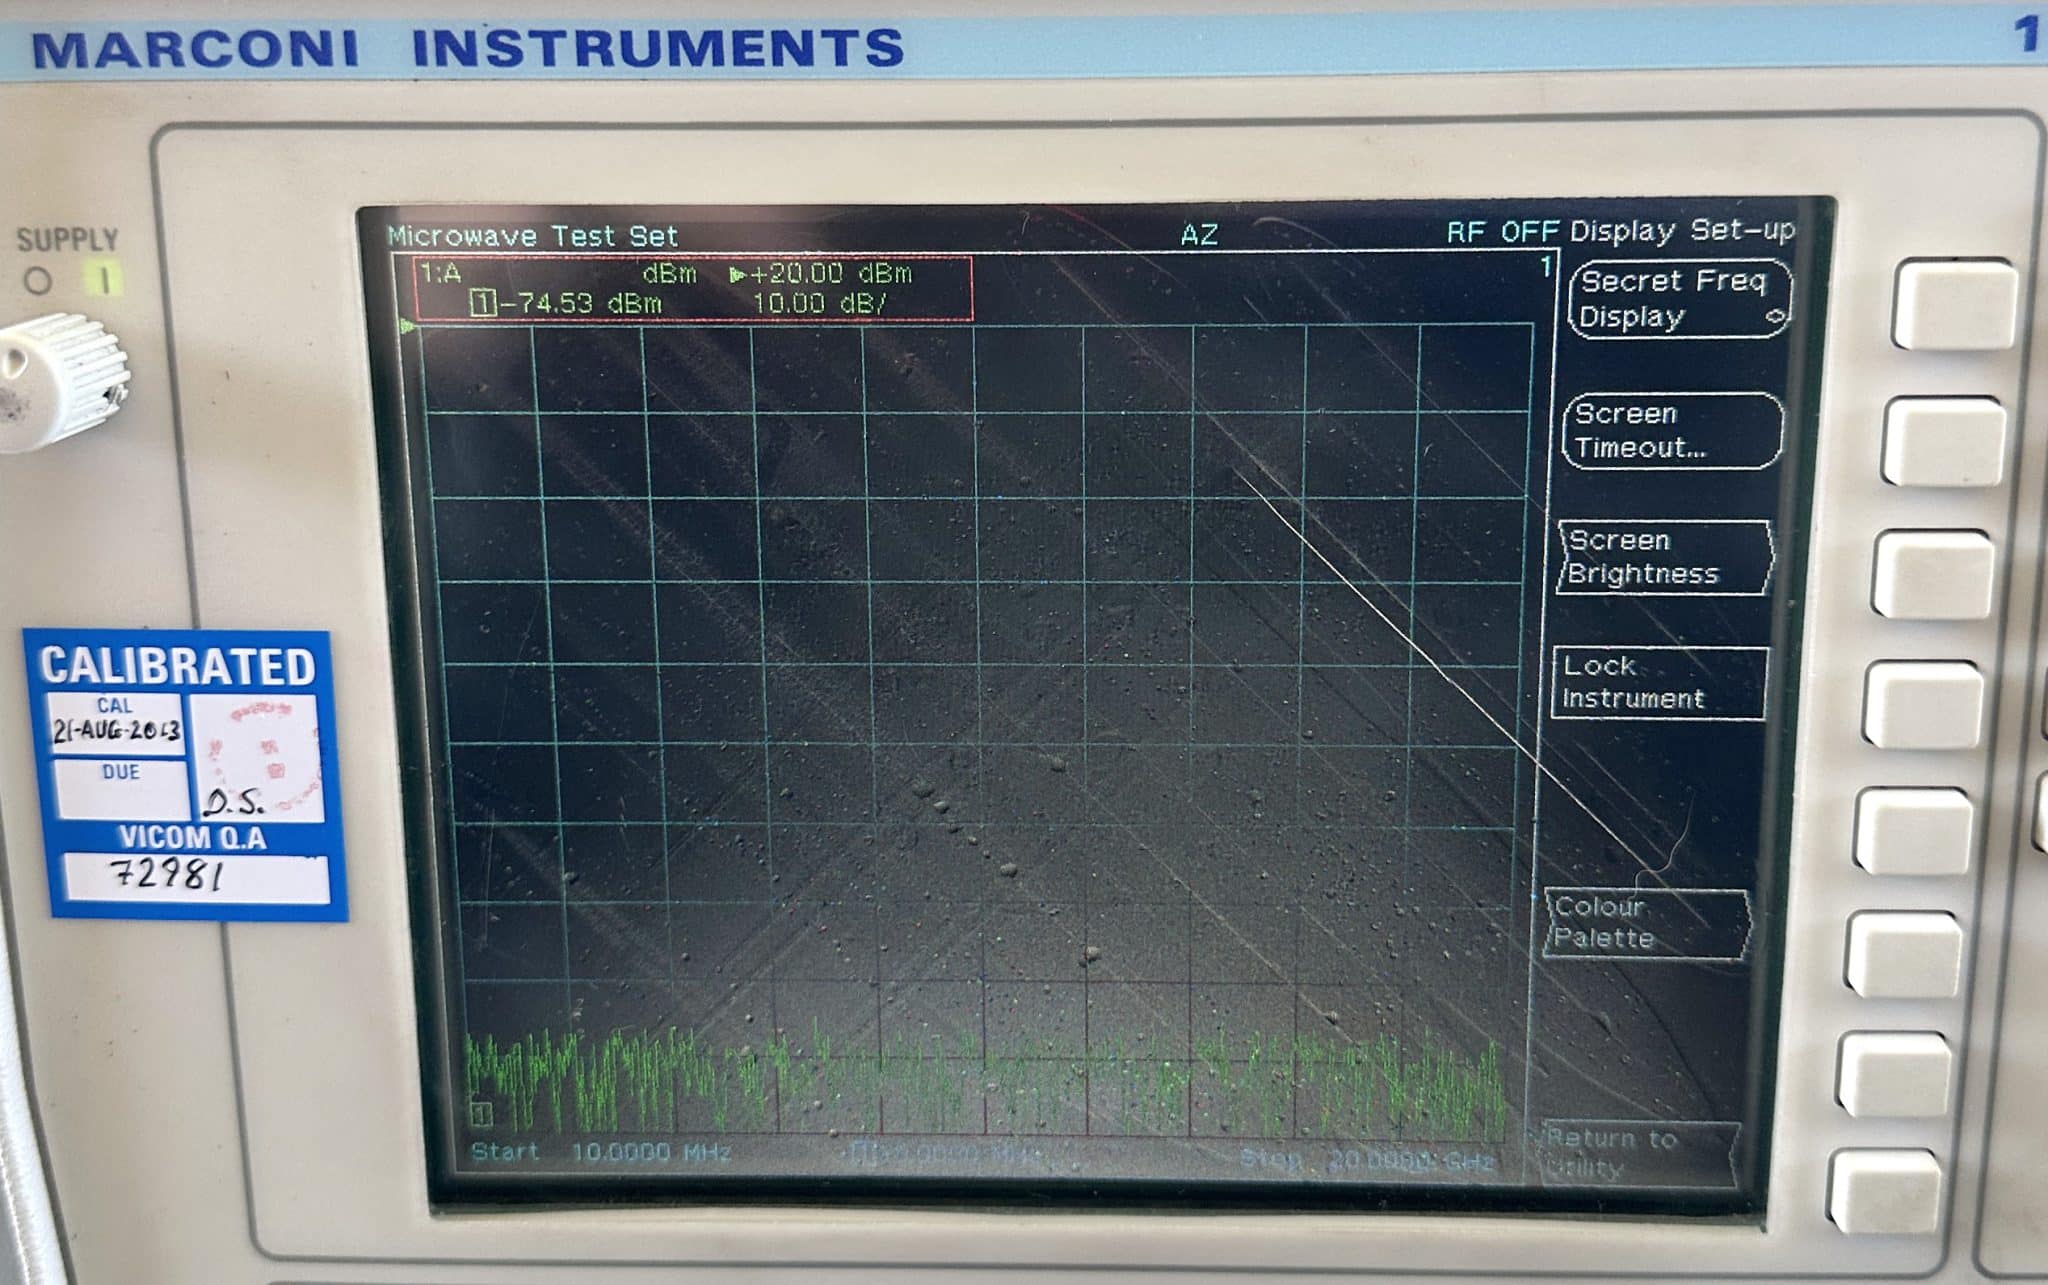The image size is (2048, 1285).
Task: Click the Display Set-up menu title
Action: point(1682,230)
